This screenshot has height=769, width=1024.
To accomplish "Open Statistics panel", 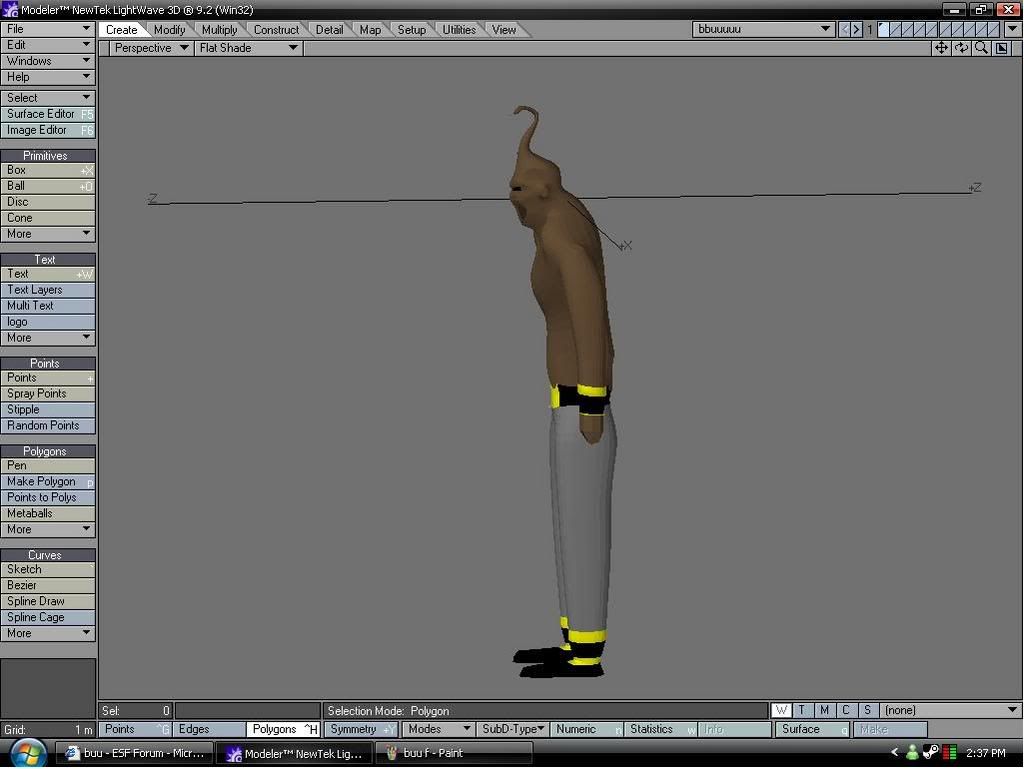I will click(661, 729).
